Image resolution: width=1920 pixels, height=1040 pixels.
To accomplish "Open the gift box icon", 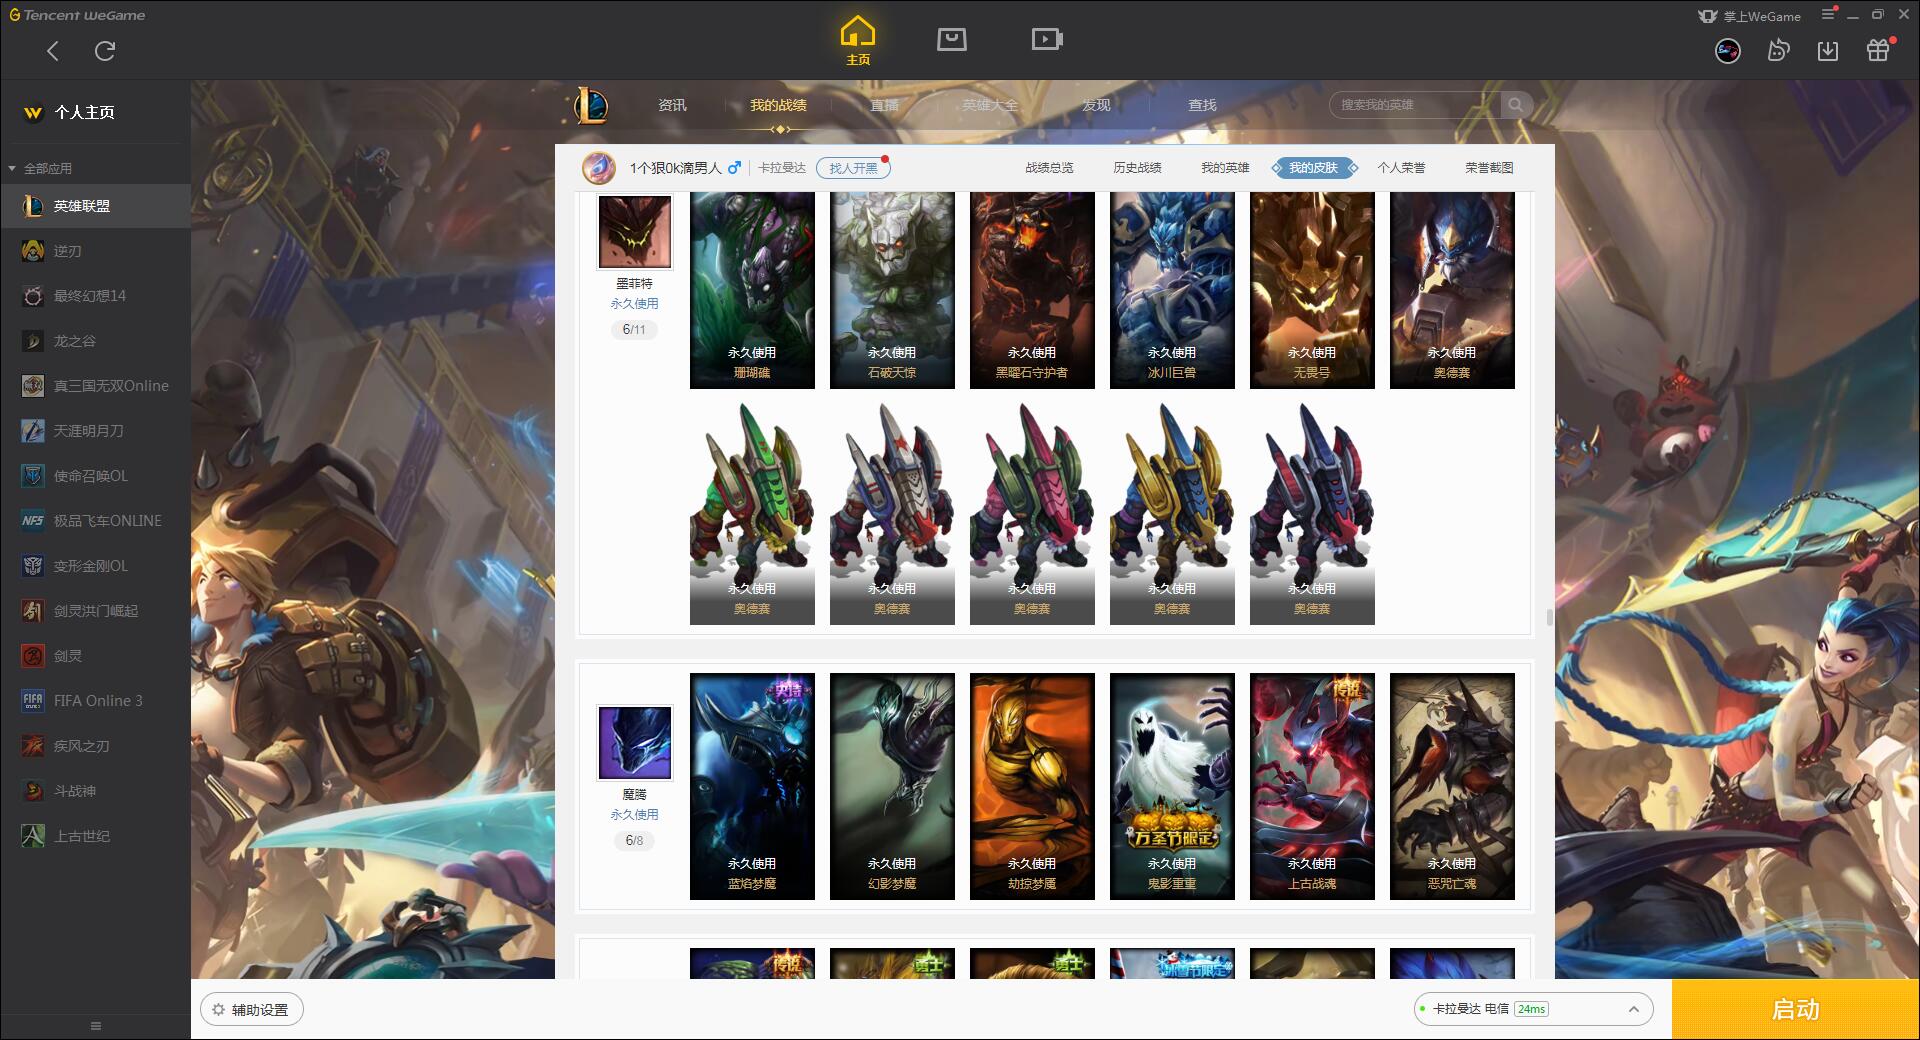I will [1878, 50].
